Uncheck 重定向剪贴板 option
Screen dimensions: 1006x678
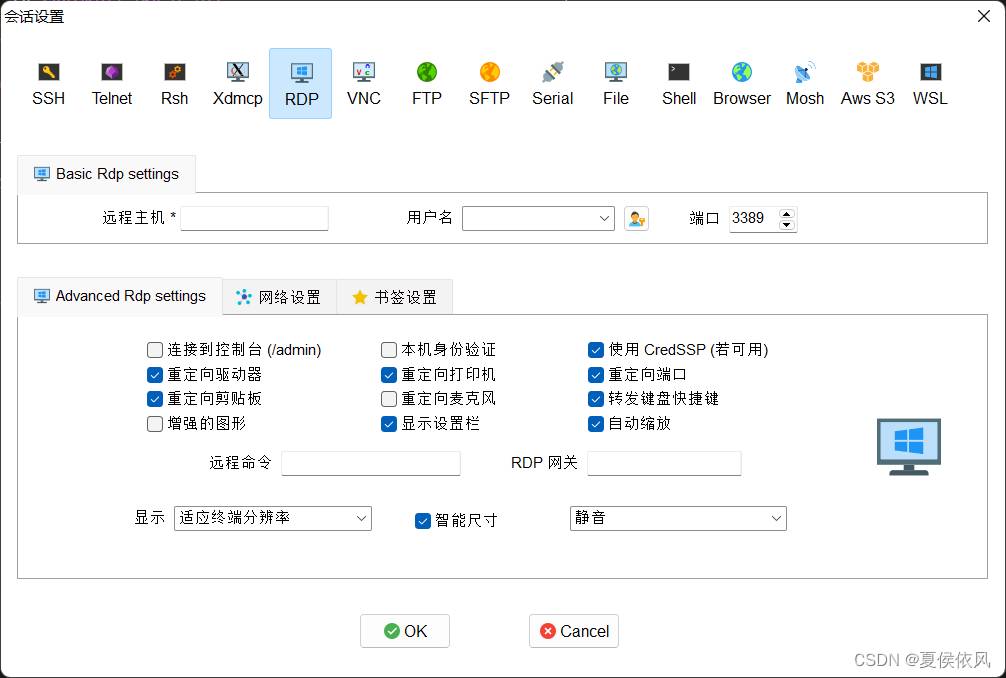(x=155, y=399)
